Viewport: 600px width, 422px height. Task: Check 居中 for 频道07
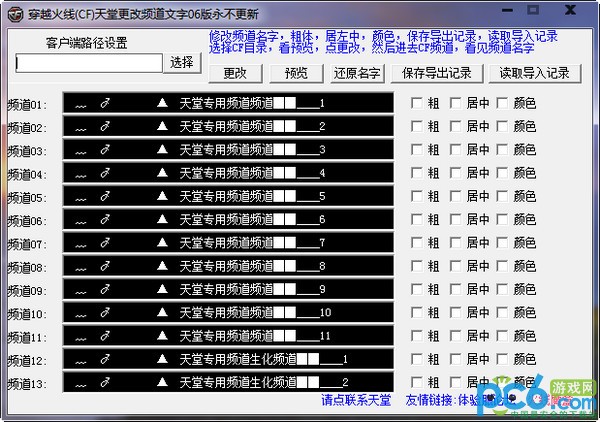point(455,243)
